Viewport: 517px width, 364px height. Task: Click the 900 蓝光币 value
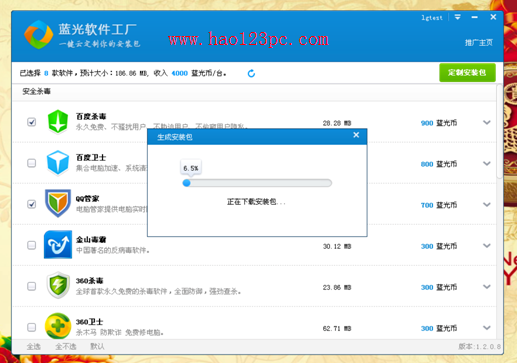pos(439,123)
